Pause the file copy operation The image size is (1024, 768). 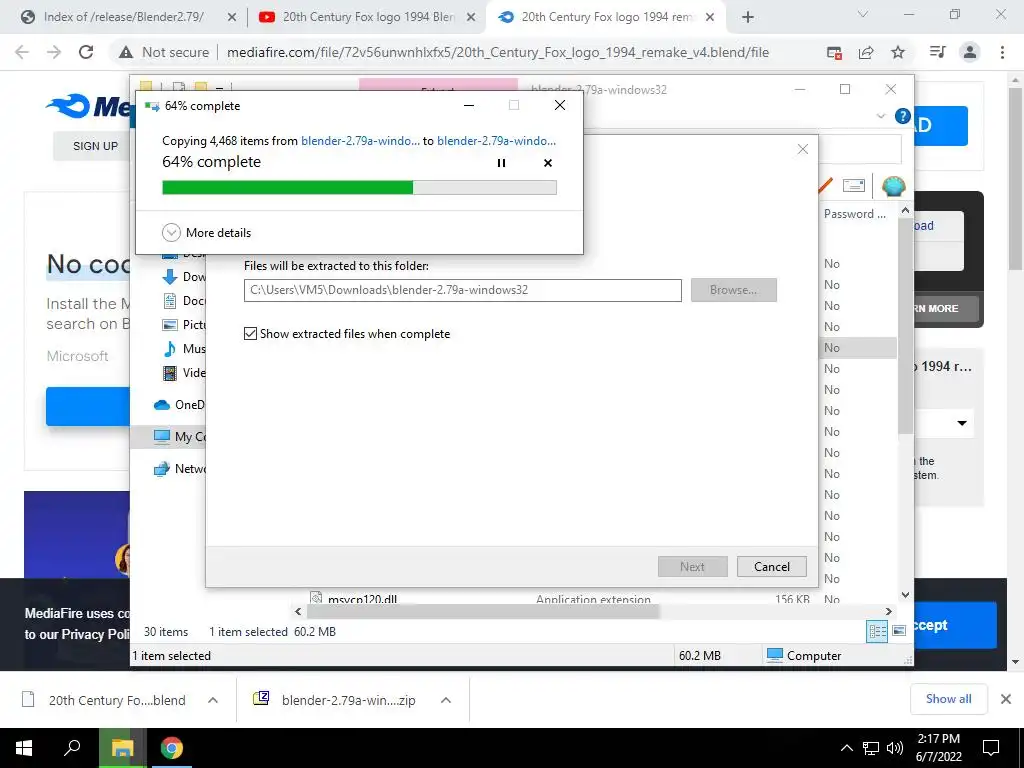pos(501,163)
